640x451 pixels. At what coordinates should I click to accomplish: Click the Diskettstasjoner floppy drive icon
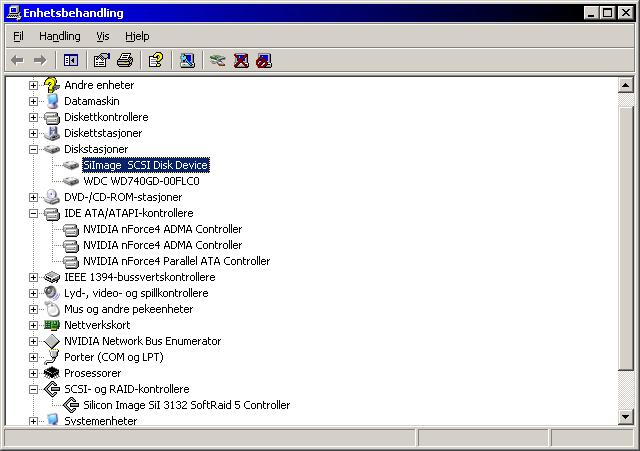point(52,133)
